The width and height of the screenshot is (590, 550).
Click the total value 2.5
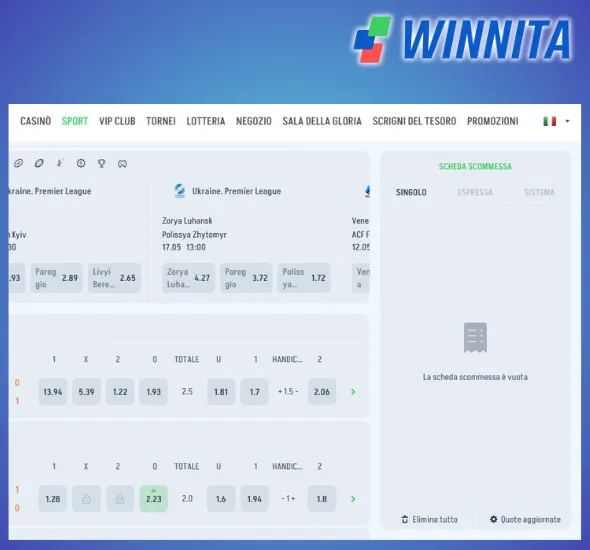click(187, 392)
